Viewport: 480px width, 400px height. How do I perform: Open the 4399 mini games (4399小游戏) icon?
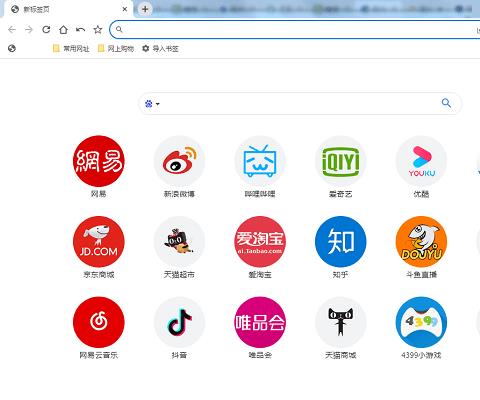pos(421,322)
